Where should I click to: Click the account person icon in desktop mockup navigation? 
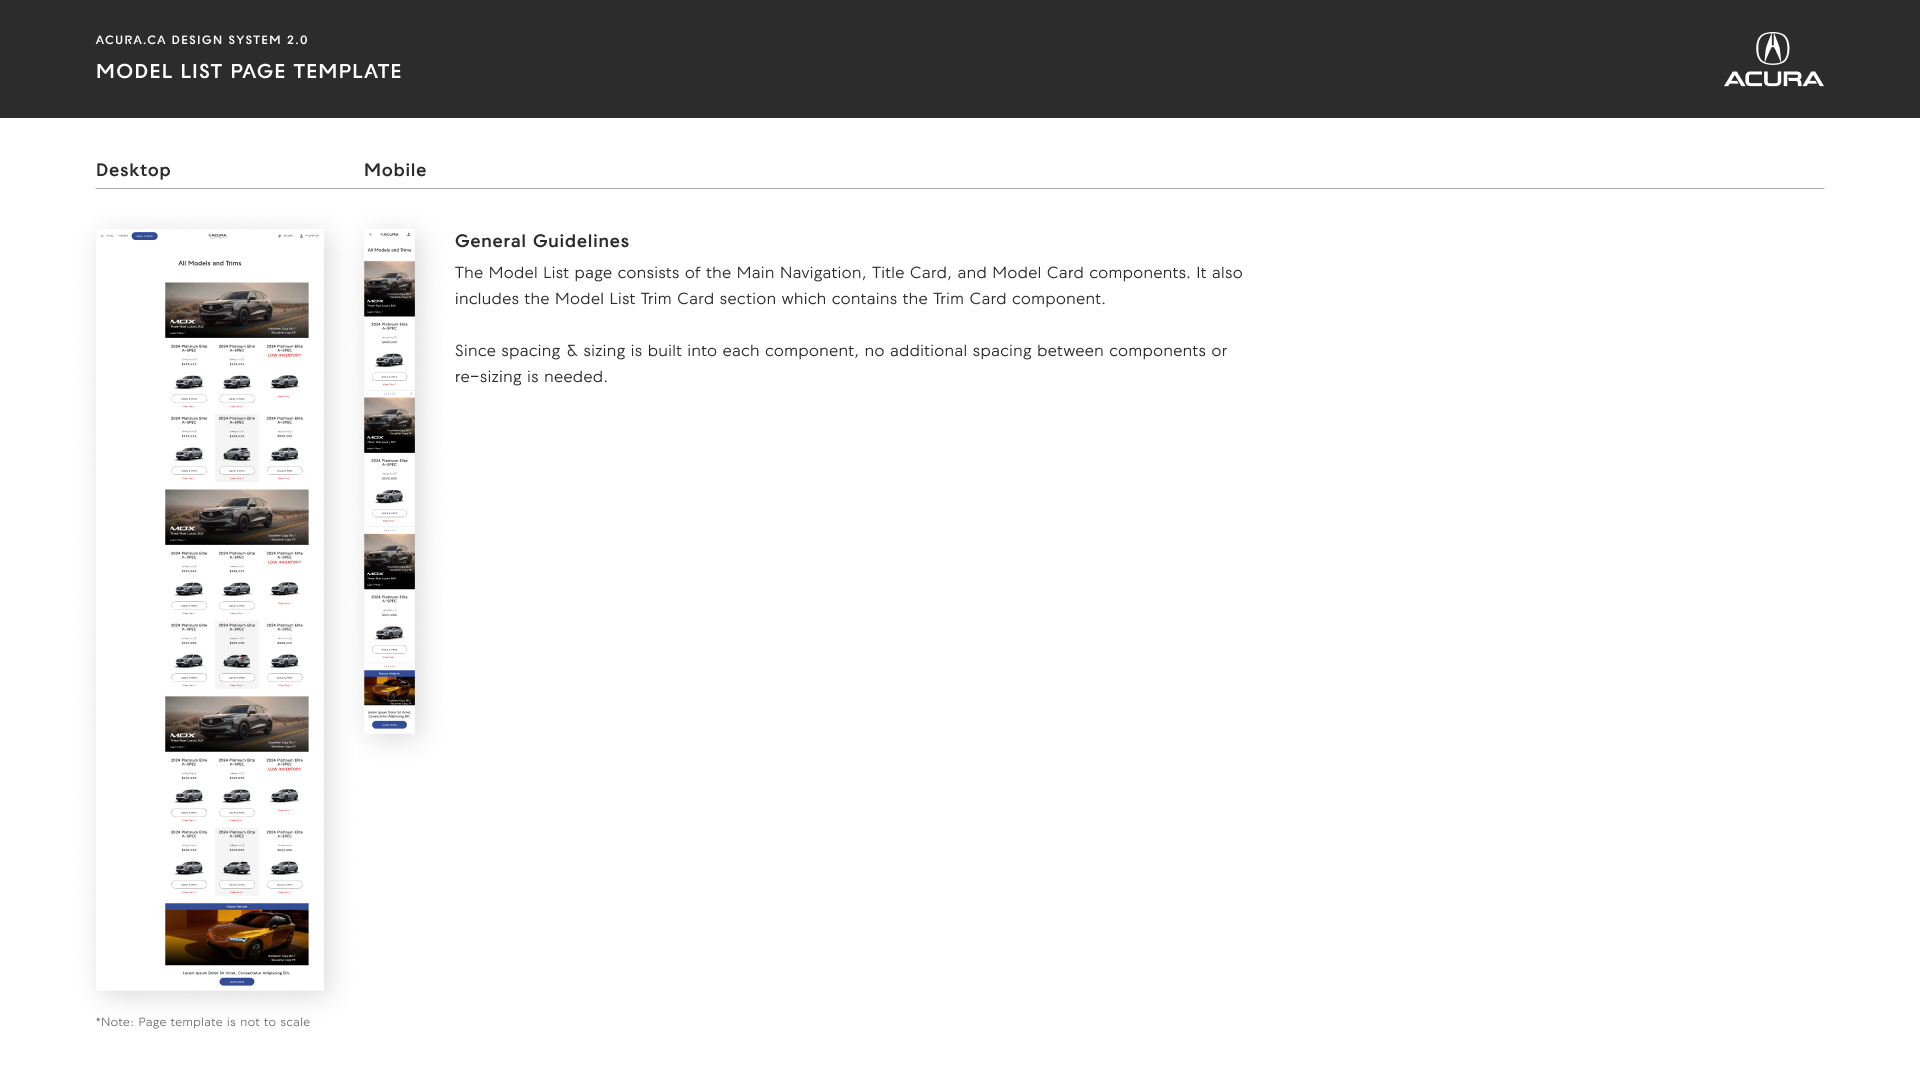(301, 236)
